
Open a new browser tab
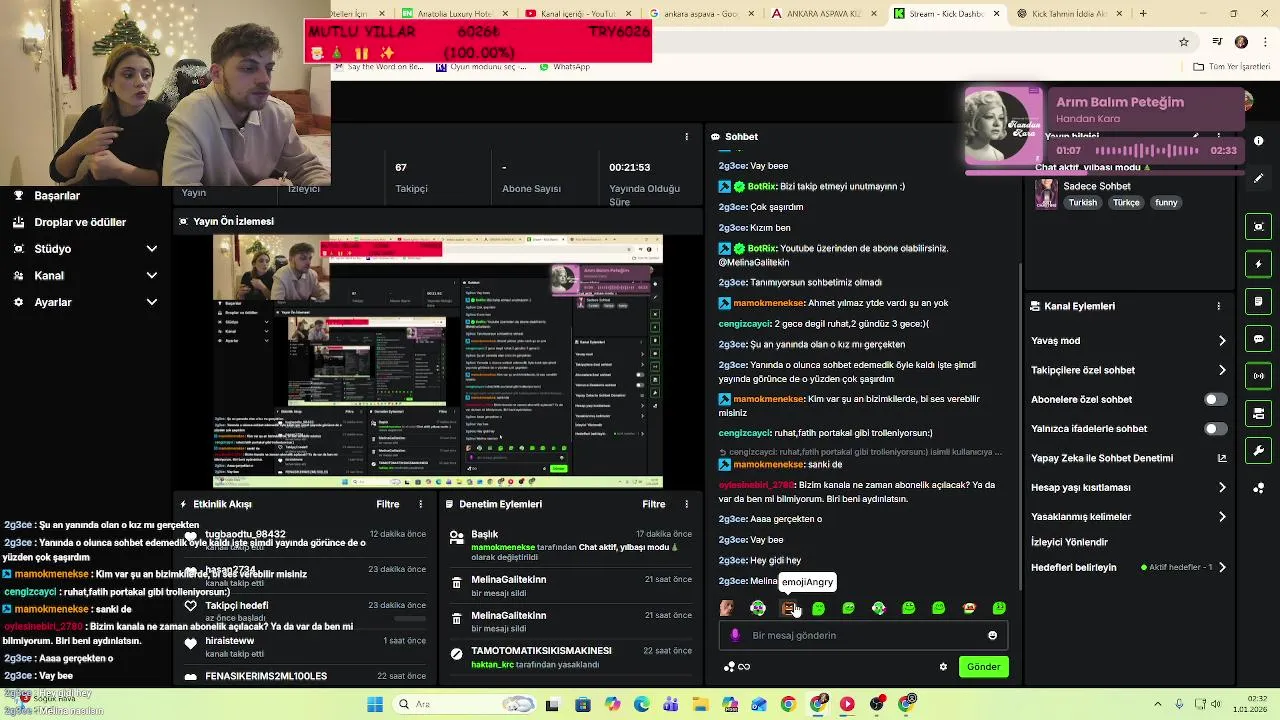point(1143,14)
